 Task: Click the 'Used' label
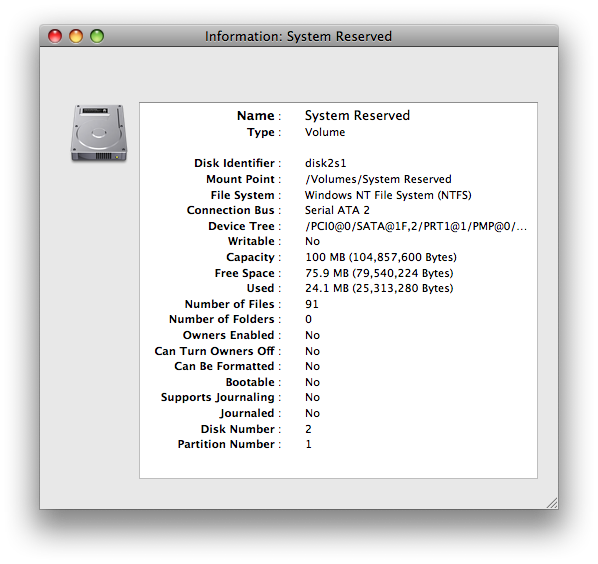(x=260, y=288)
